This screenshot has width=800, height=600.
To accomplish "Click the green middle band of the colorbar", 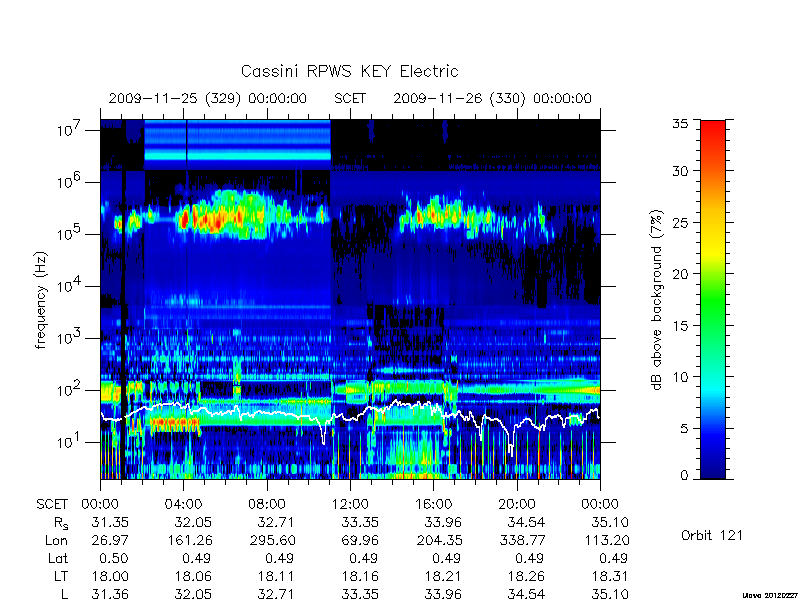I will pyautogui.click(x=713, y=301).
